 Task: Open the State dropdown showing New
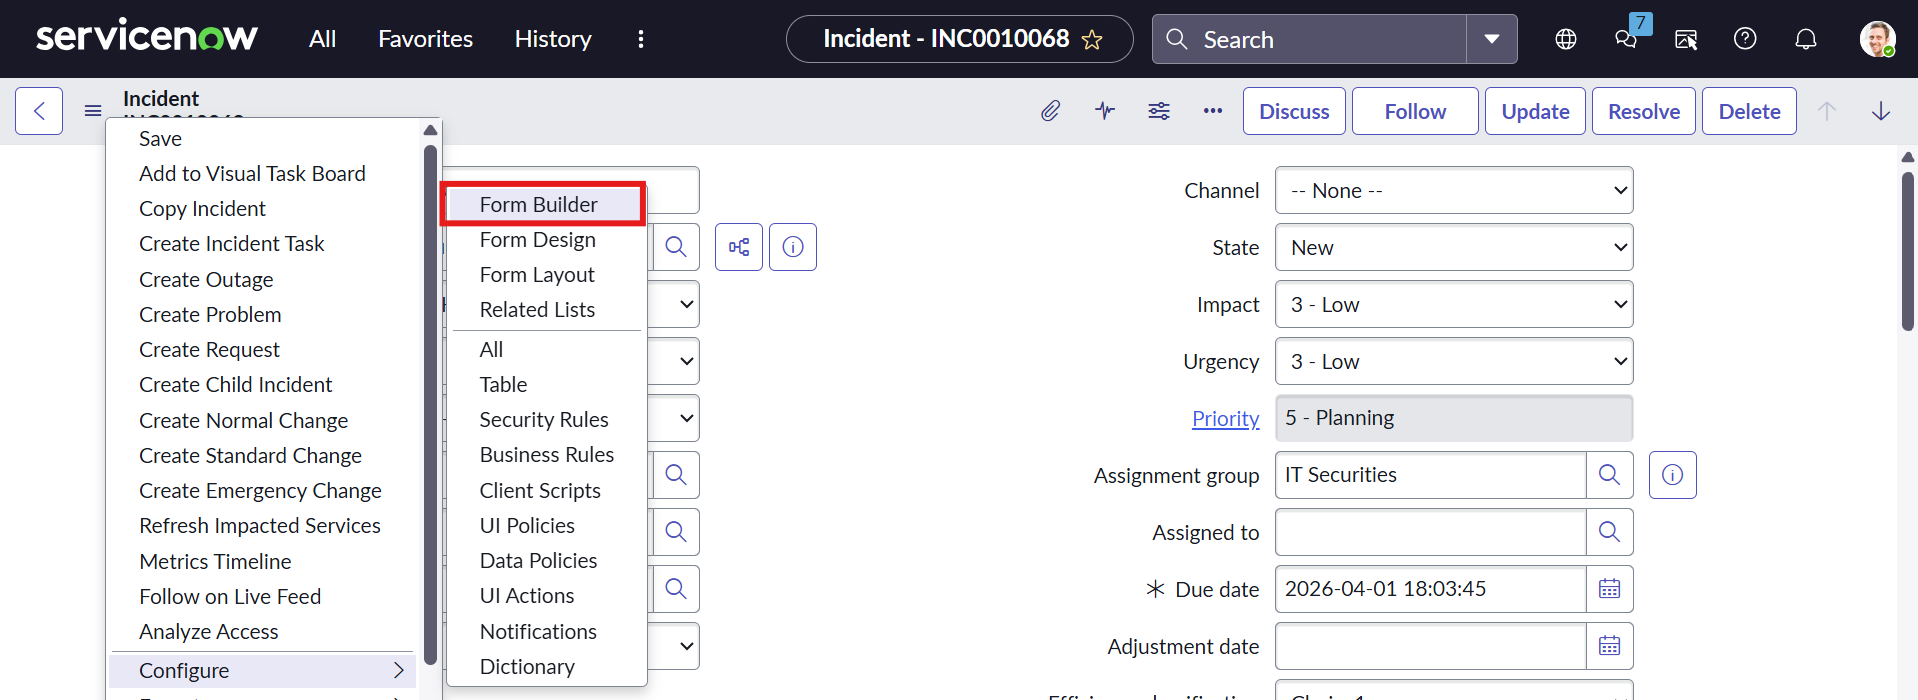click(x=1453, y=248)
